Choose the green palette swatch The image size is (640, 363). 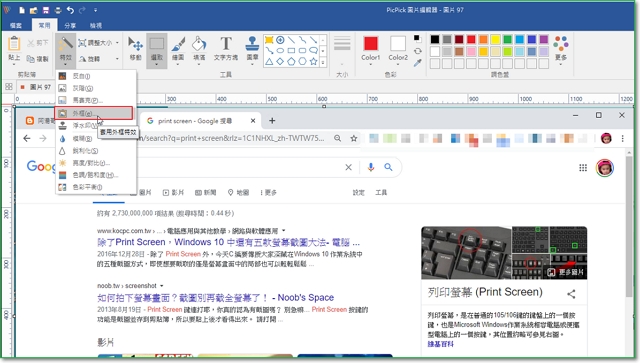[x=507, y=39]
